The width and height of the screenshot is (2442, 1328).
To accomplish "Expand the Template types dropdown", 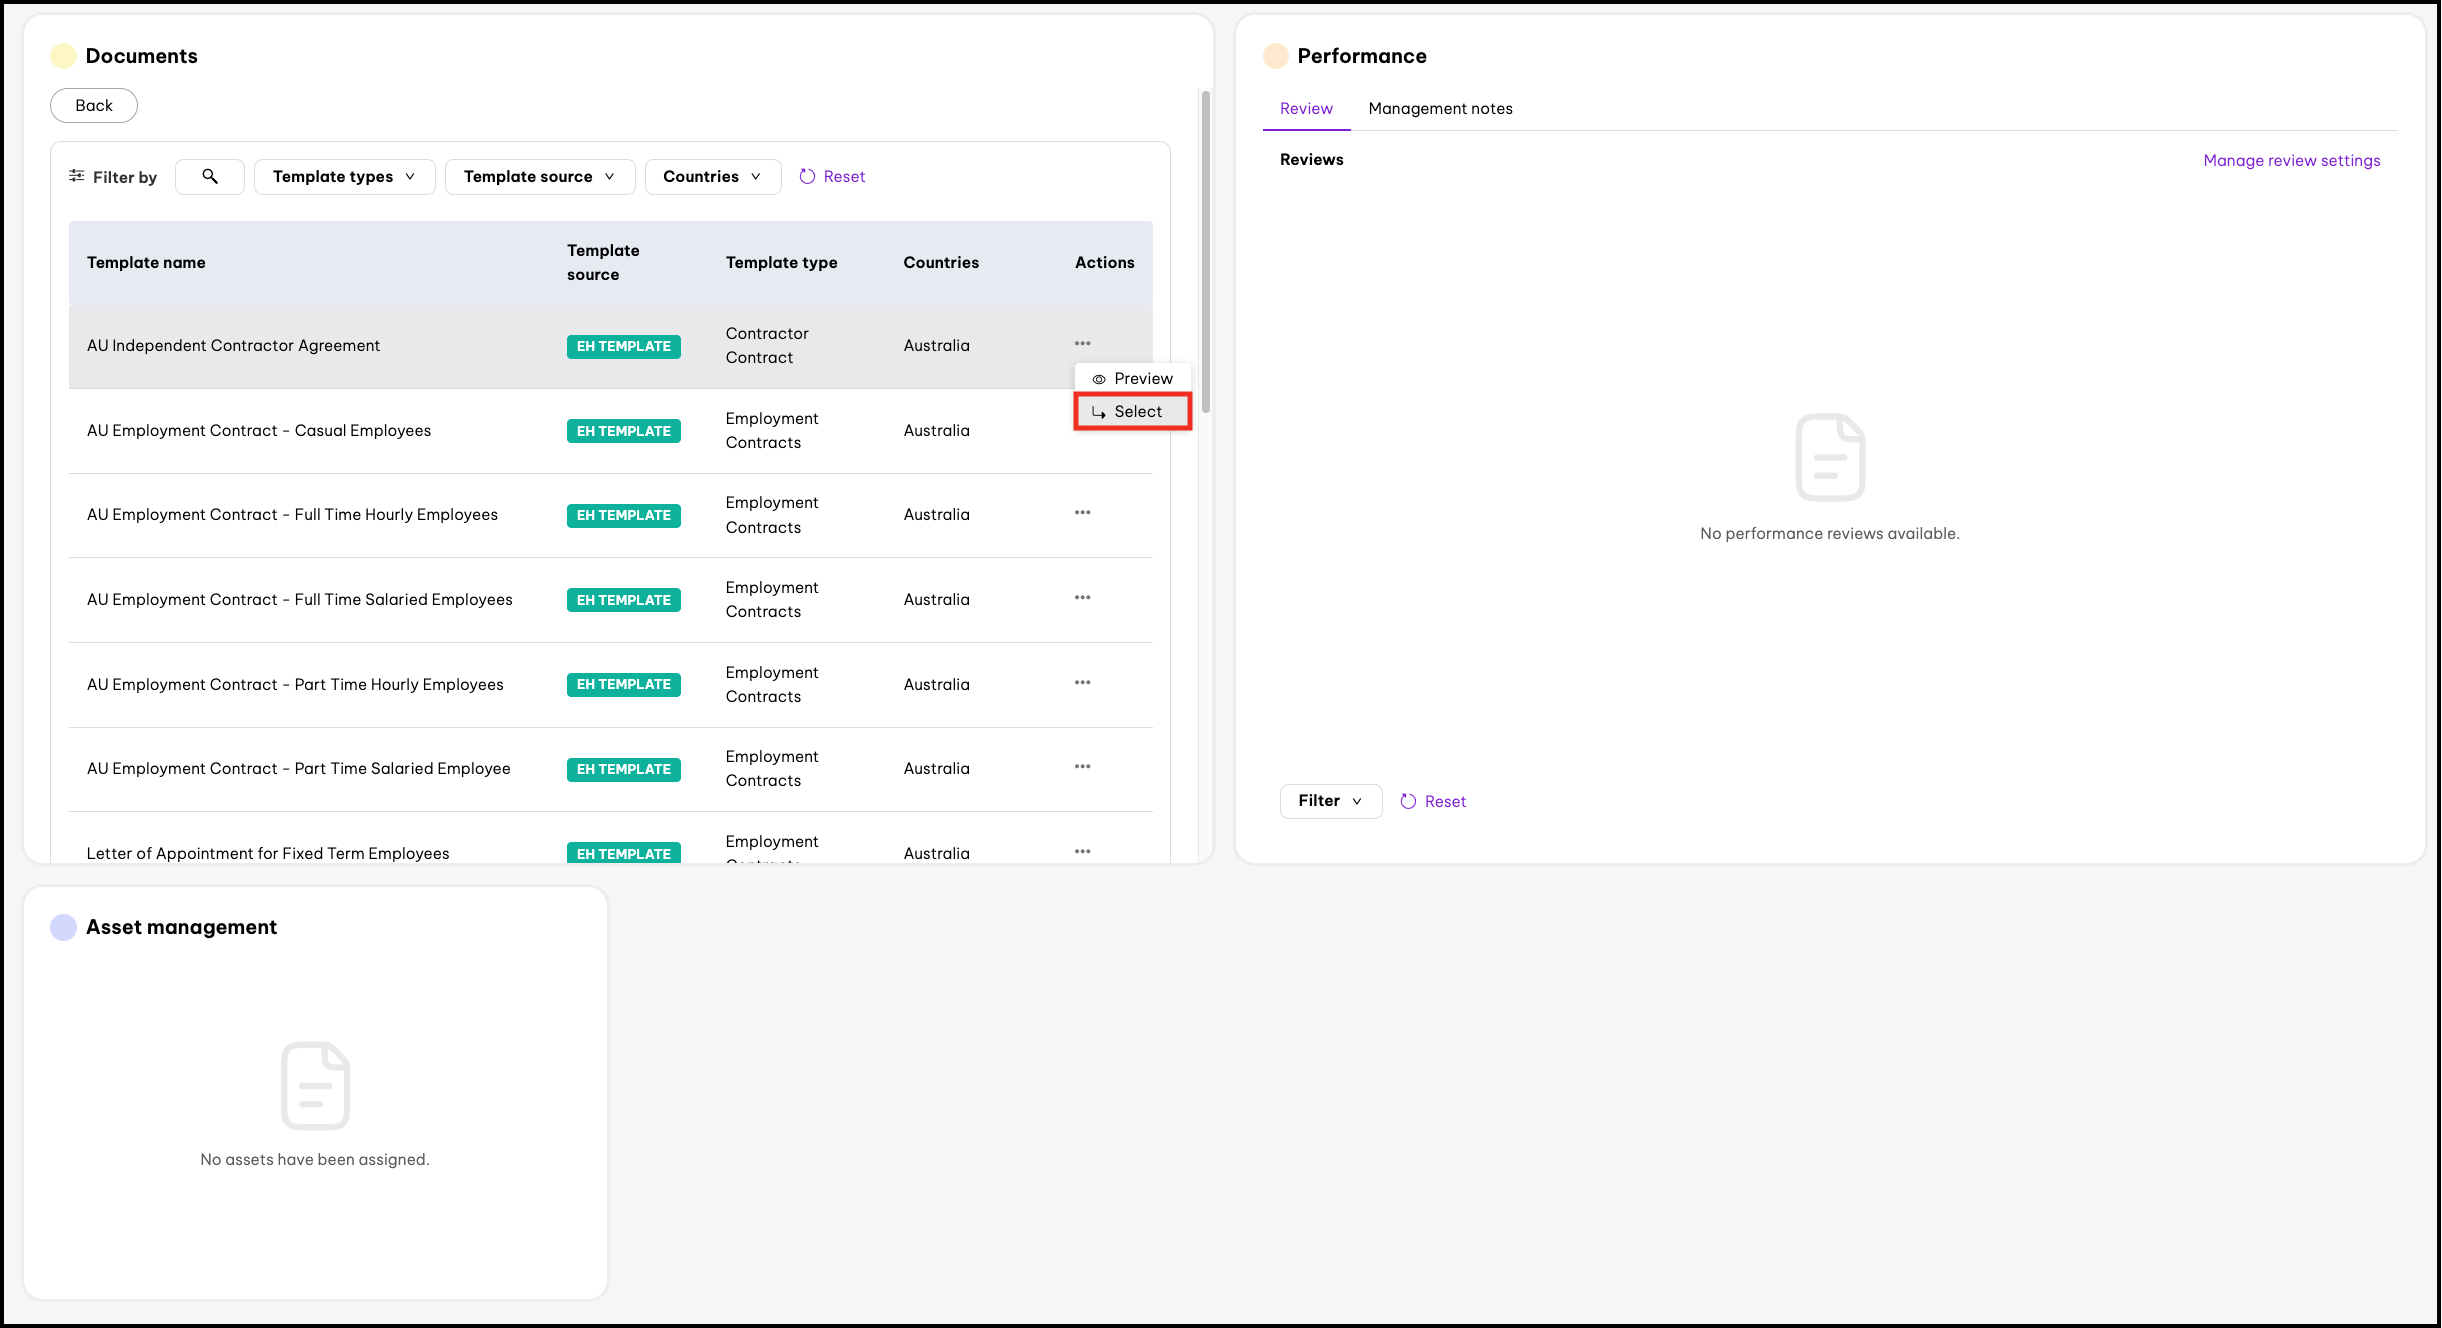I will [x=344, y=176].
